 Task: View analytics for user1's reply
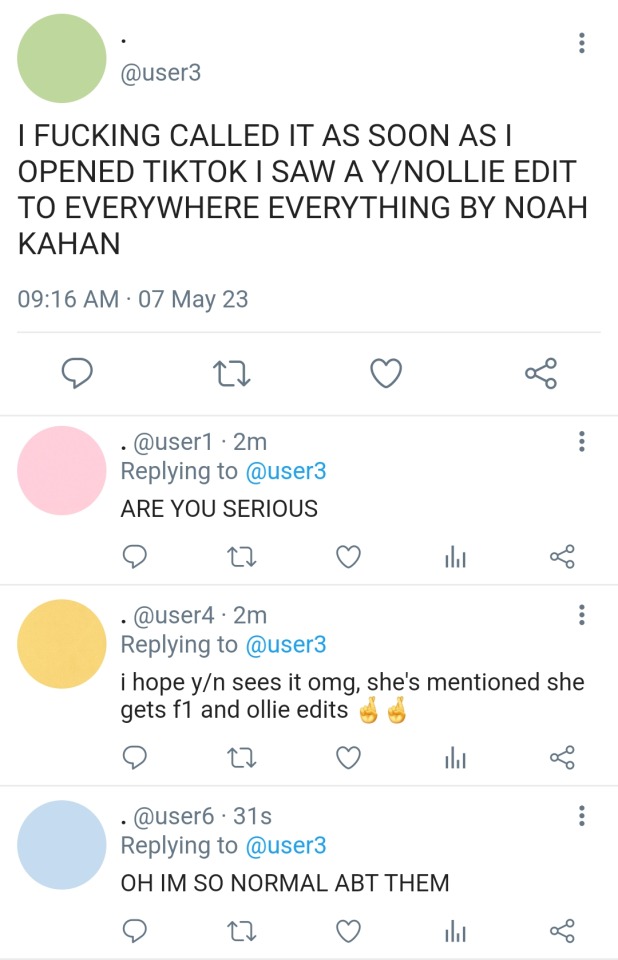tap(456, 557)
